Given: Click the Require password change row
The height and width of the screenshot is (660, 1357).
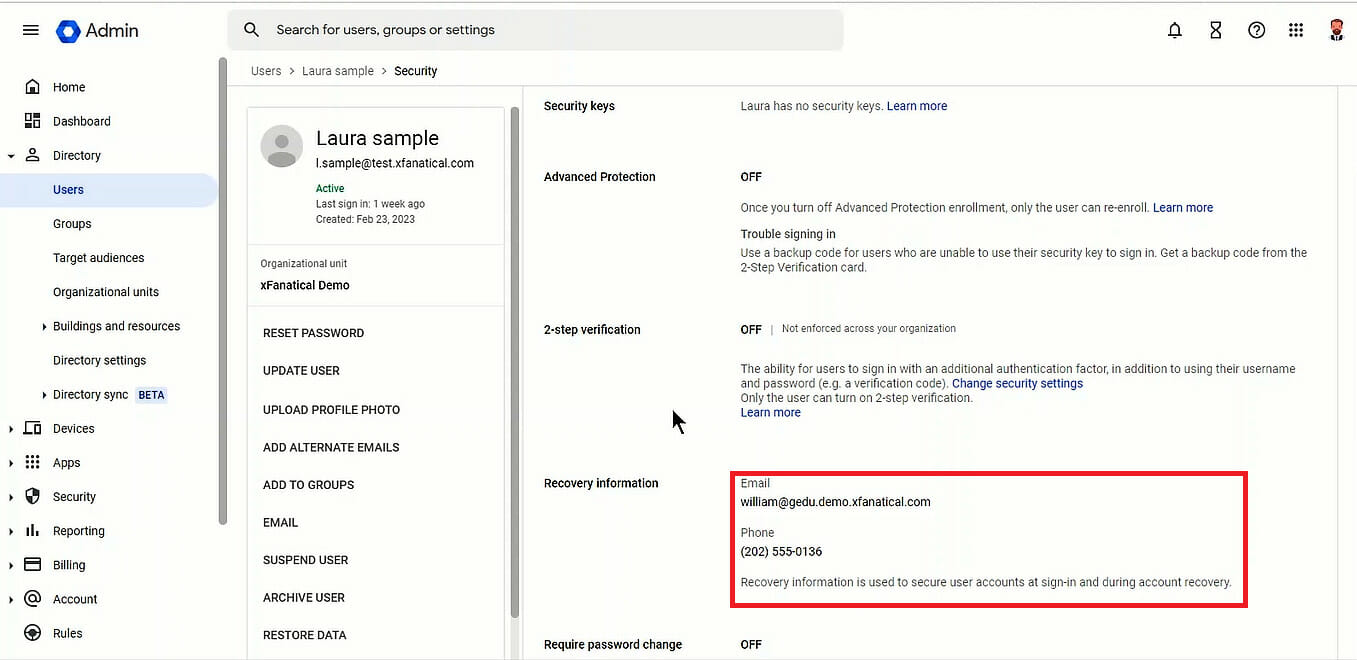Looking at the screenshot, I should click(930, 645).
